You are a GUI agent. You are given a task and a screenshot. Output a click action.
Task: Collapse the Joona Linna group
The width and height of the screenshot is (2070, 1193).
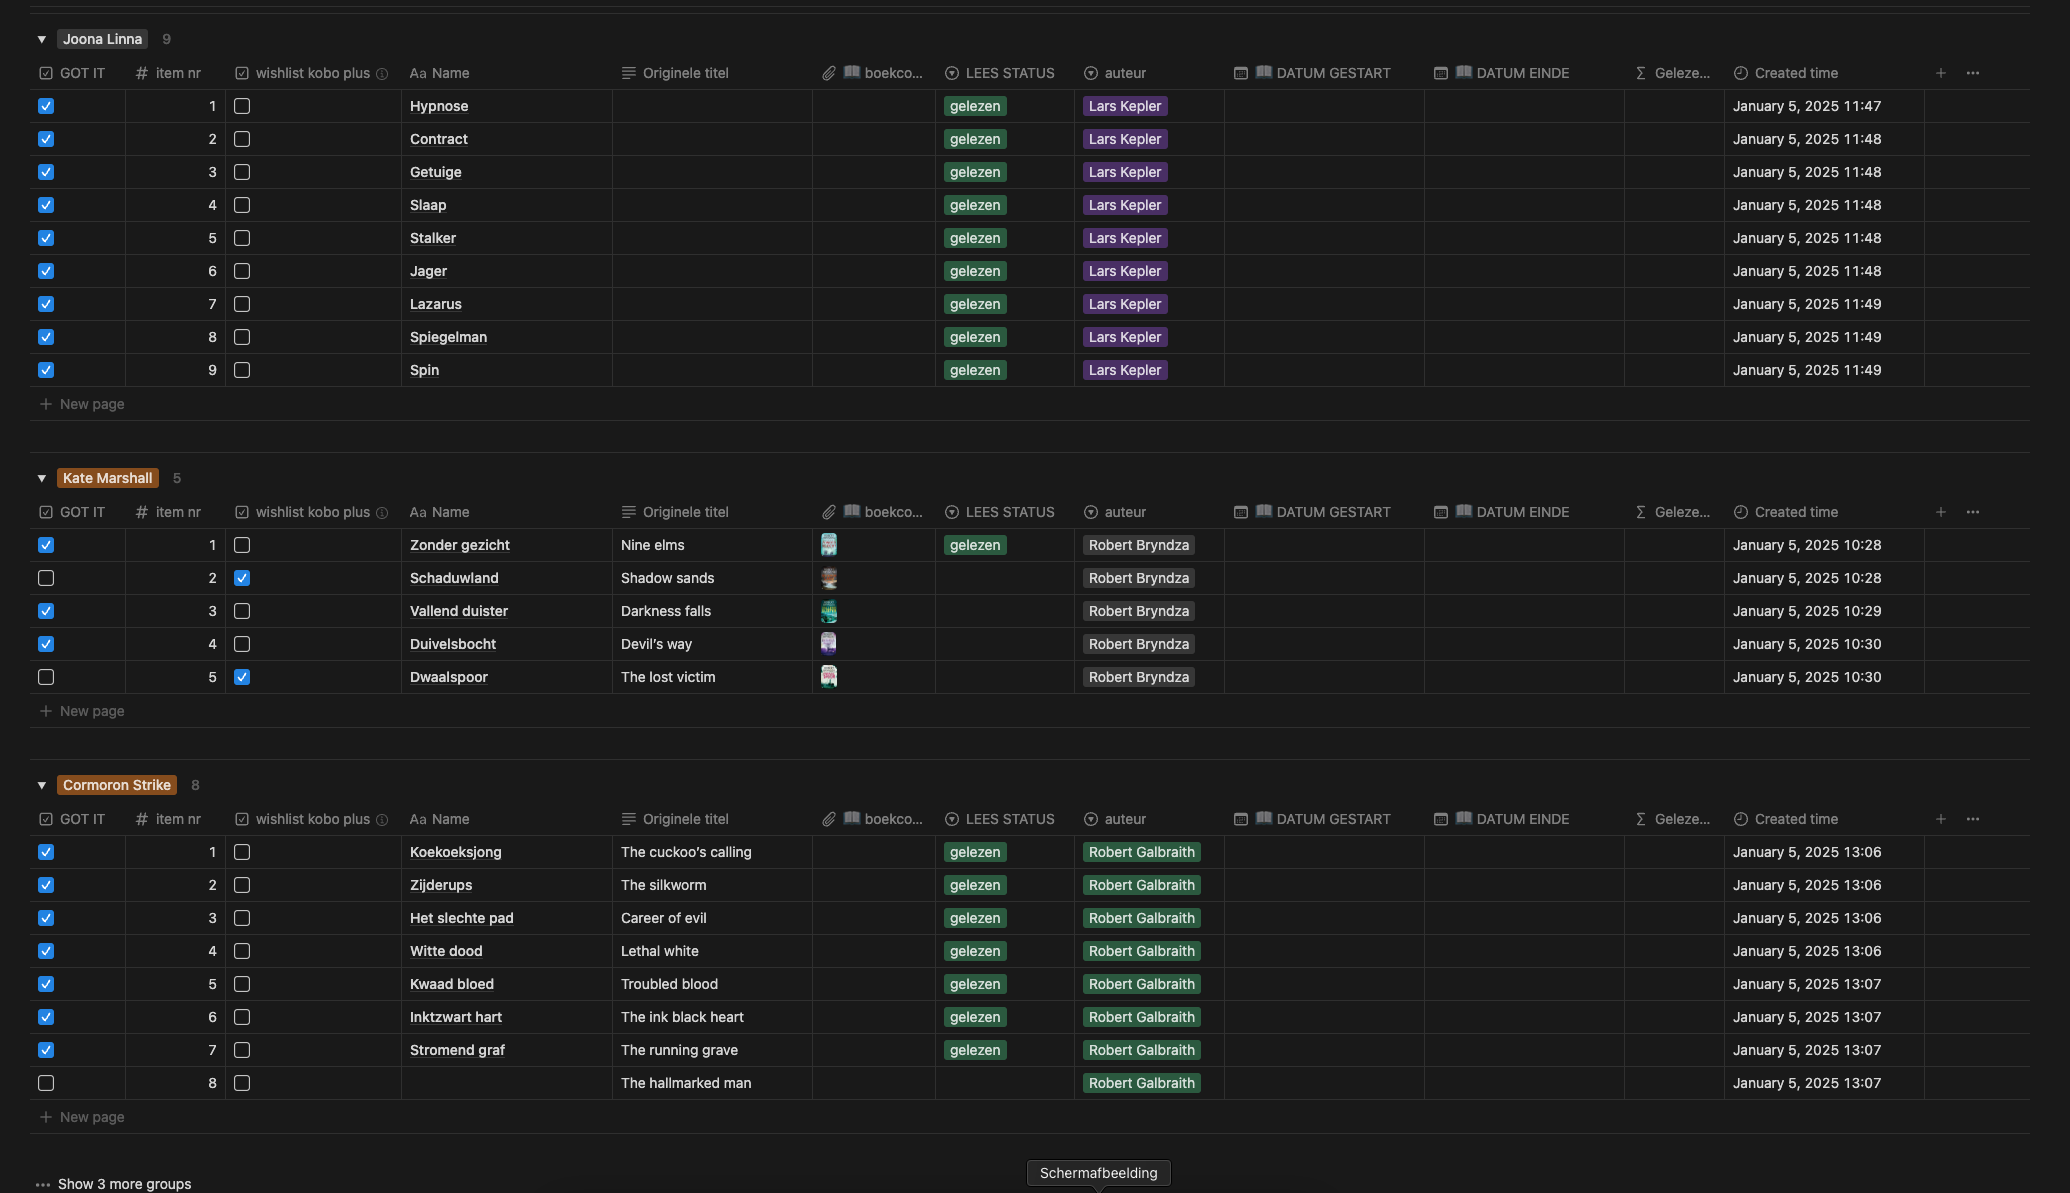click(42, 39)
